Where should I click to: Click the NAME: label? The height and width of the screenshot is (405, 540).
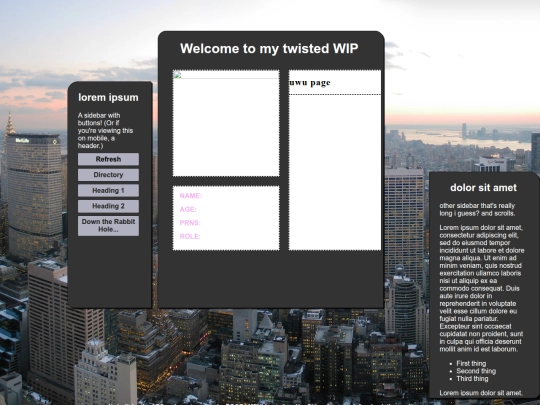pos(190,196)
